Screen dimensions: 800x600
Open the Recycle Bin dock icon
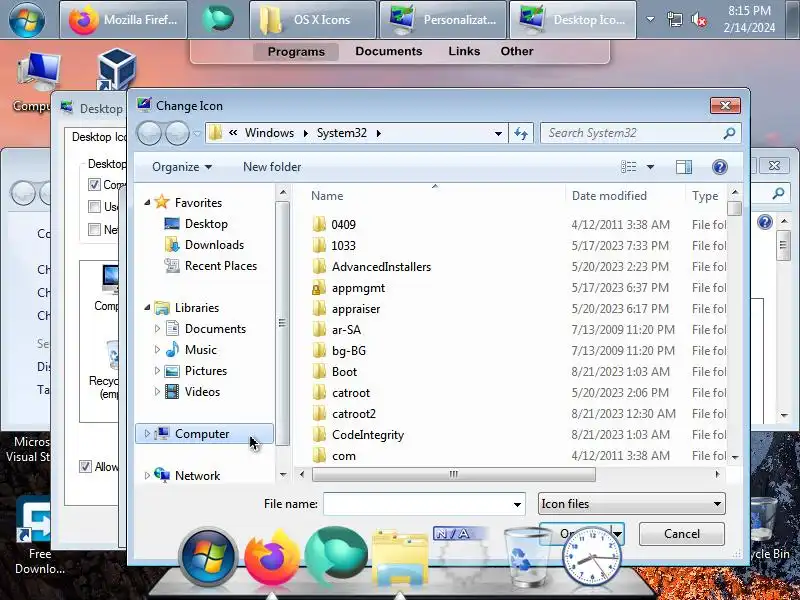tap(526, 558)
